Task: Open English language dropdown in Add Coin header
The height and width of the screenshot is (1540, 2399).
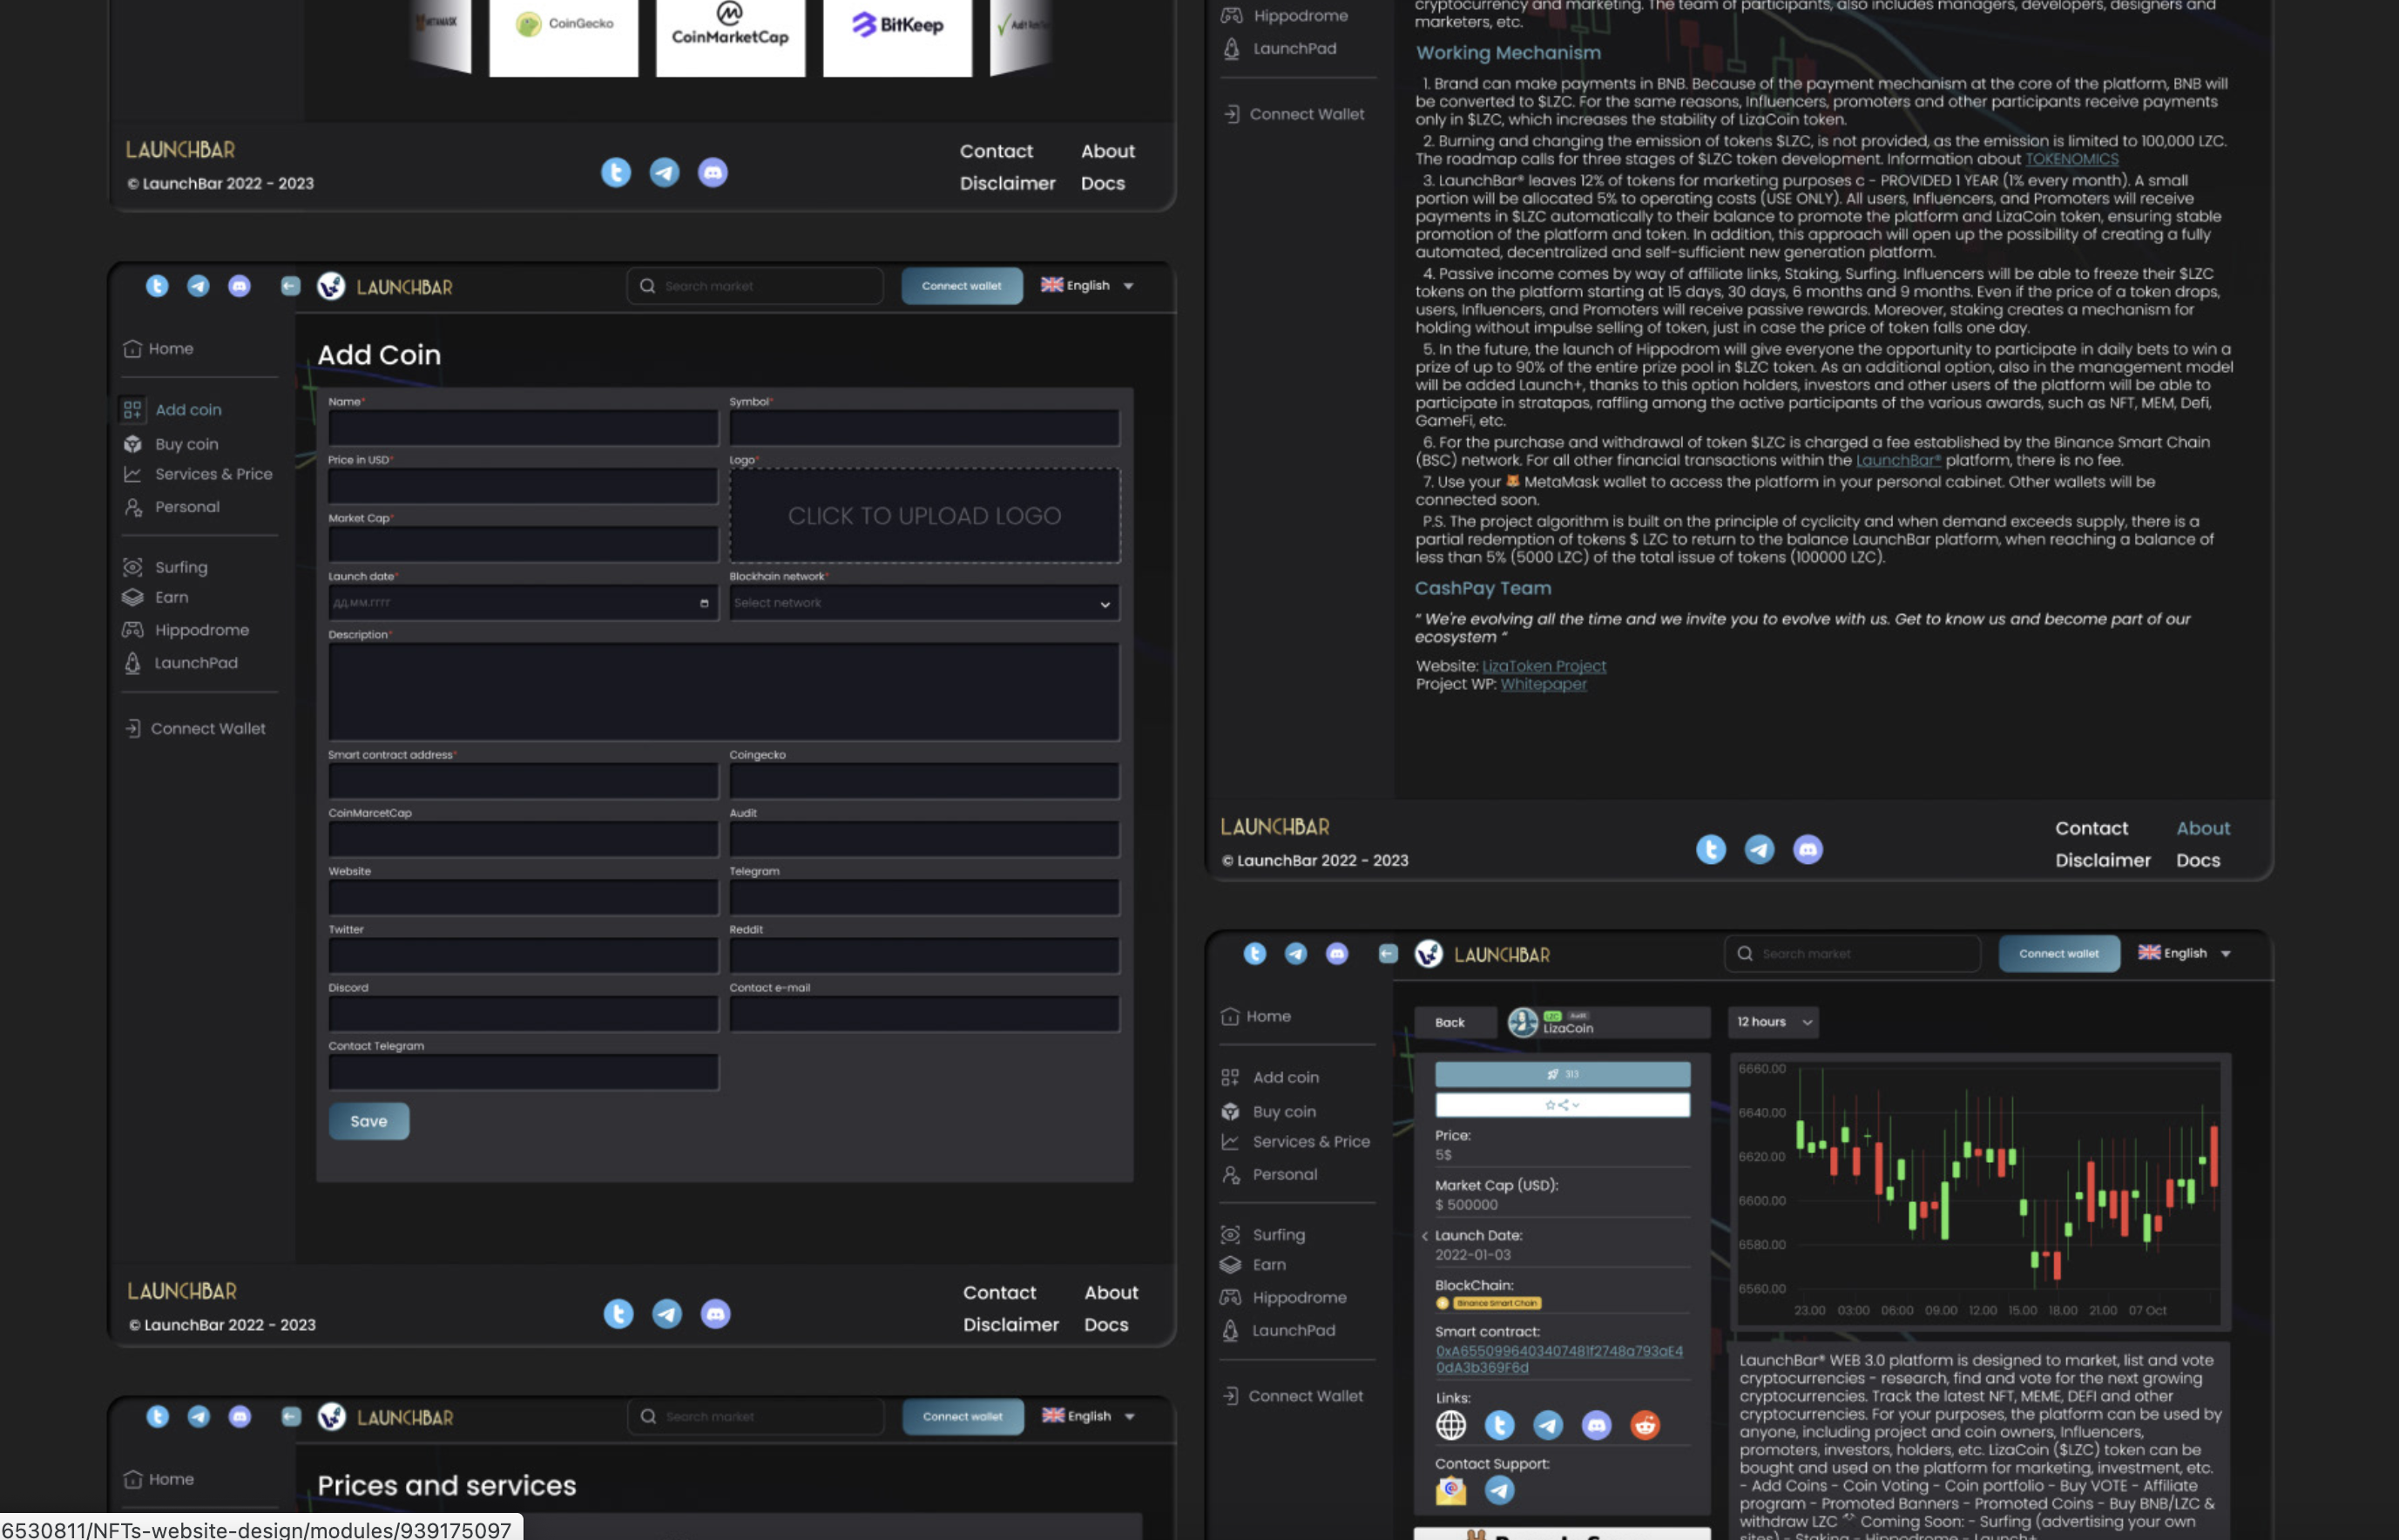Action: pyautogui.click(x=1088, y=286)
